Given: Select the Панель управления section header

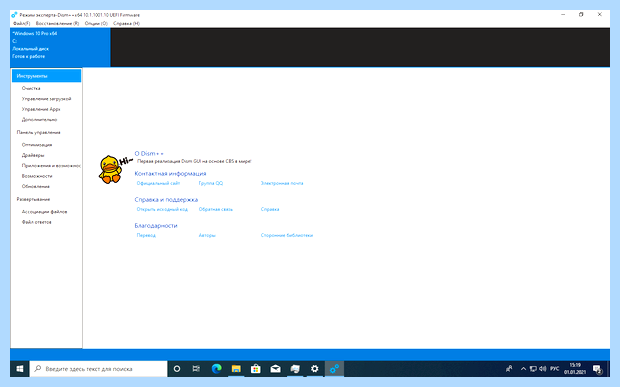Looking at the screenshot, I should click(x=38, y=132).
